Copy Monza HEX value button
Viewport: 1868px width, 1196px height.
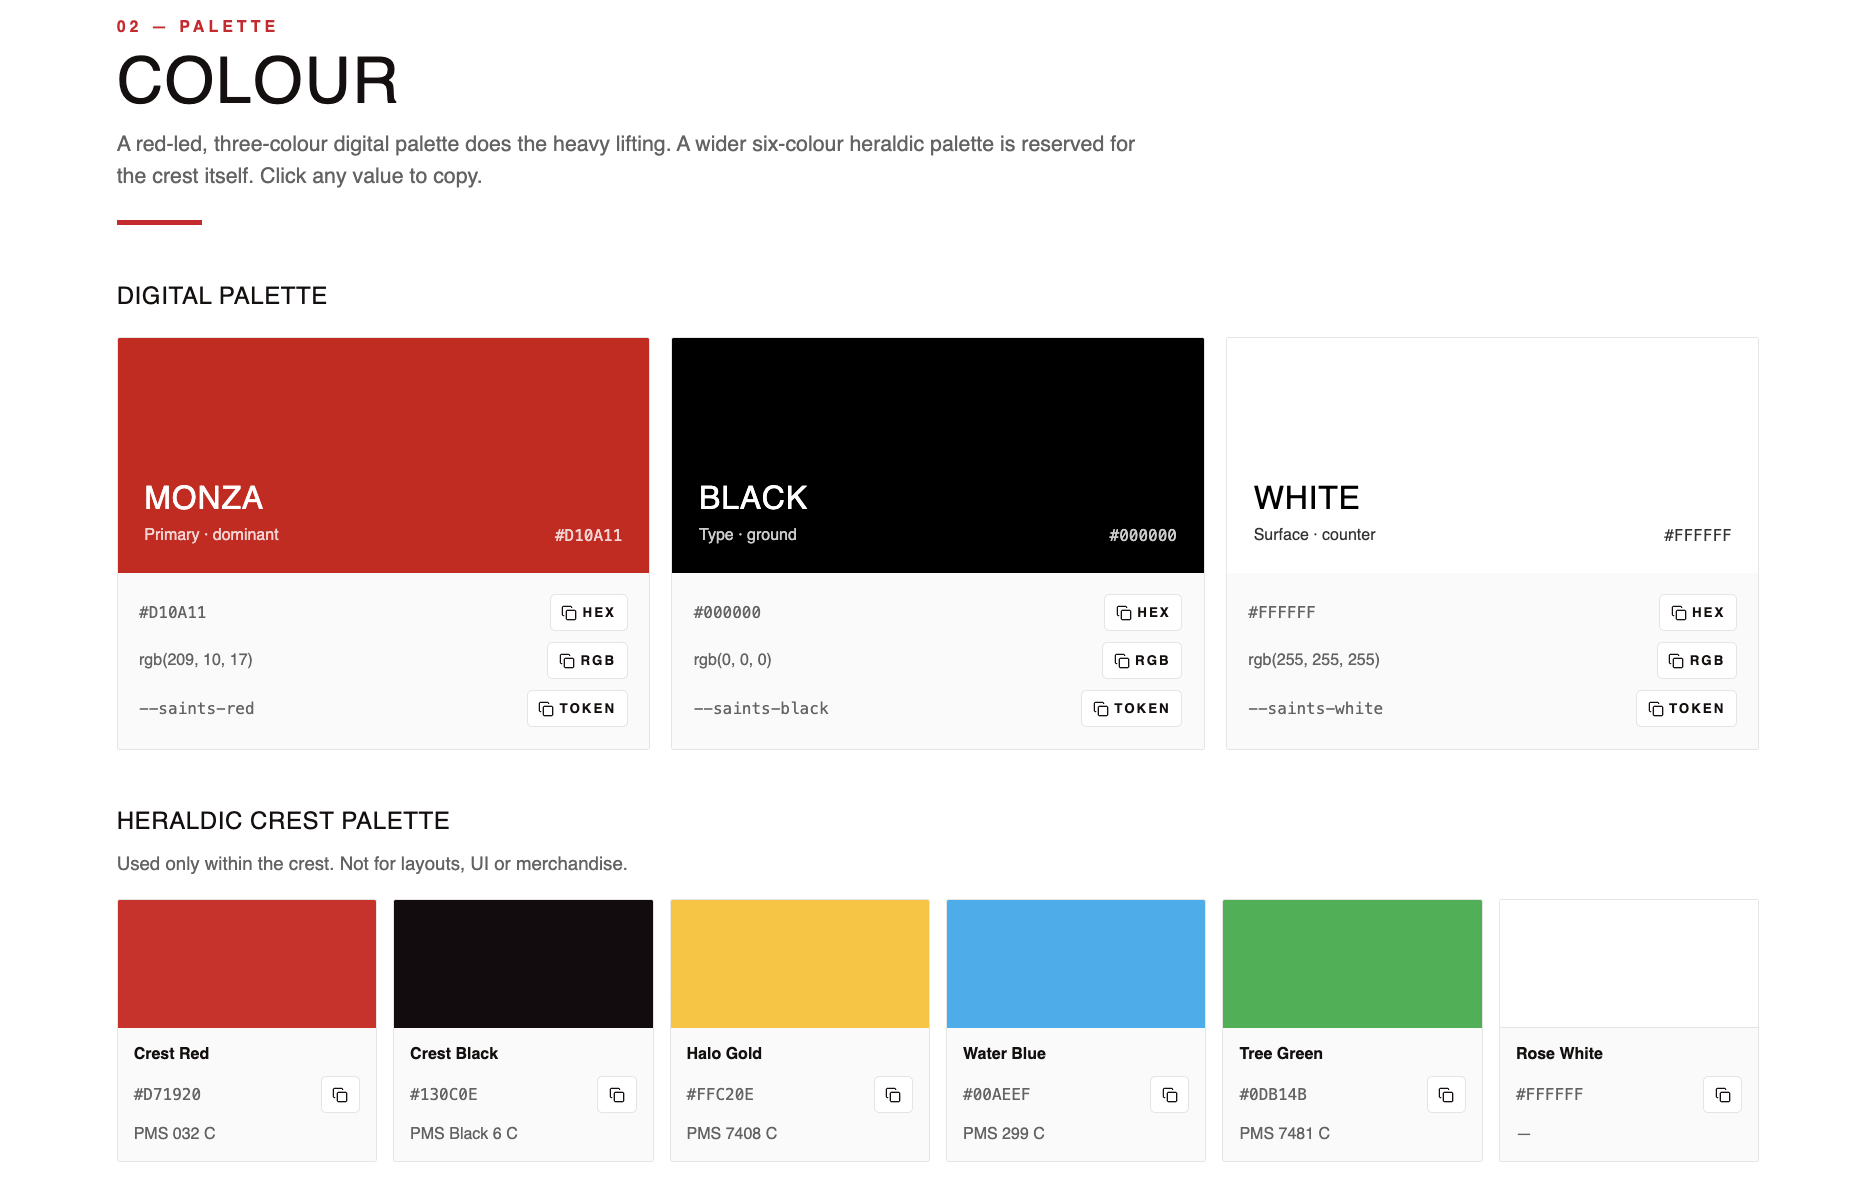click(588, 612)
